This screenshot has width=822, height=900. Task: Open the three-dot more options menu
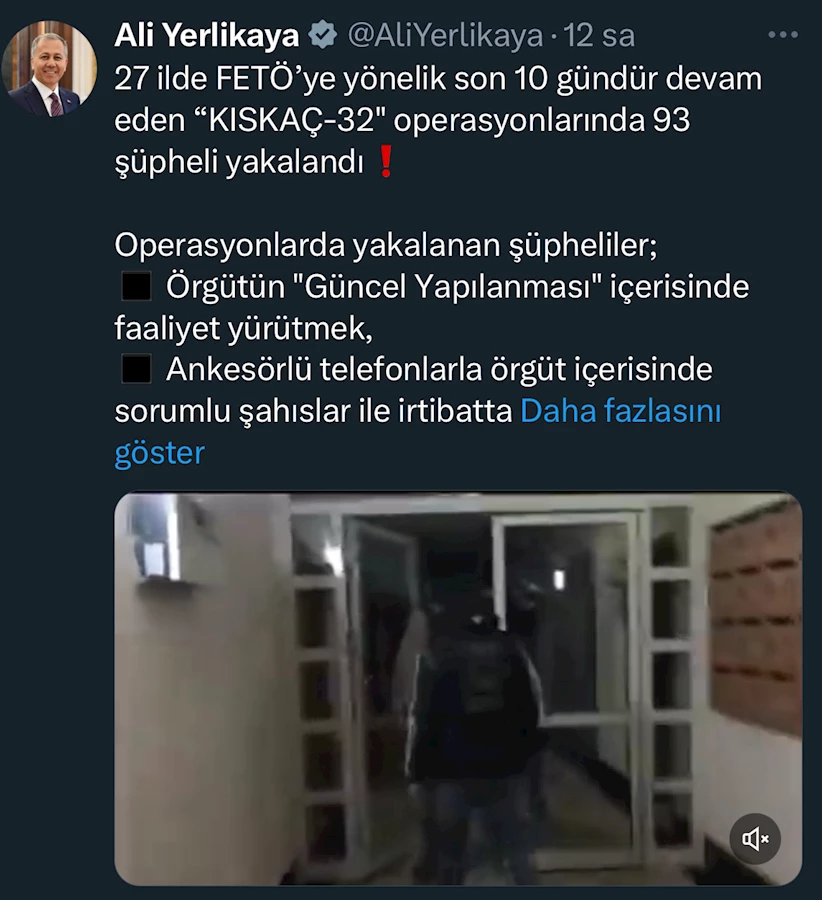click(x=783, y=35)
